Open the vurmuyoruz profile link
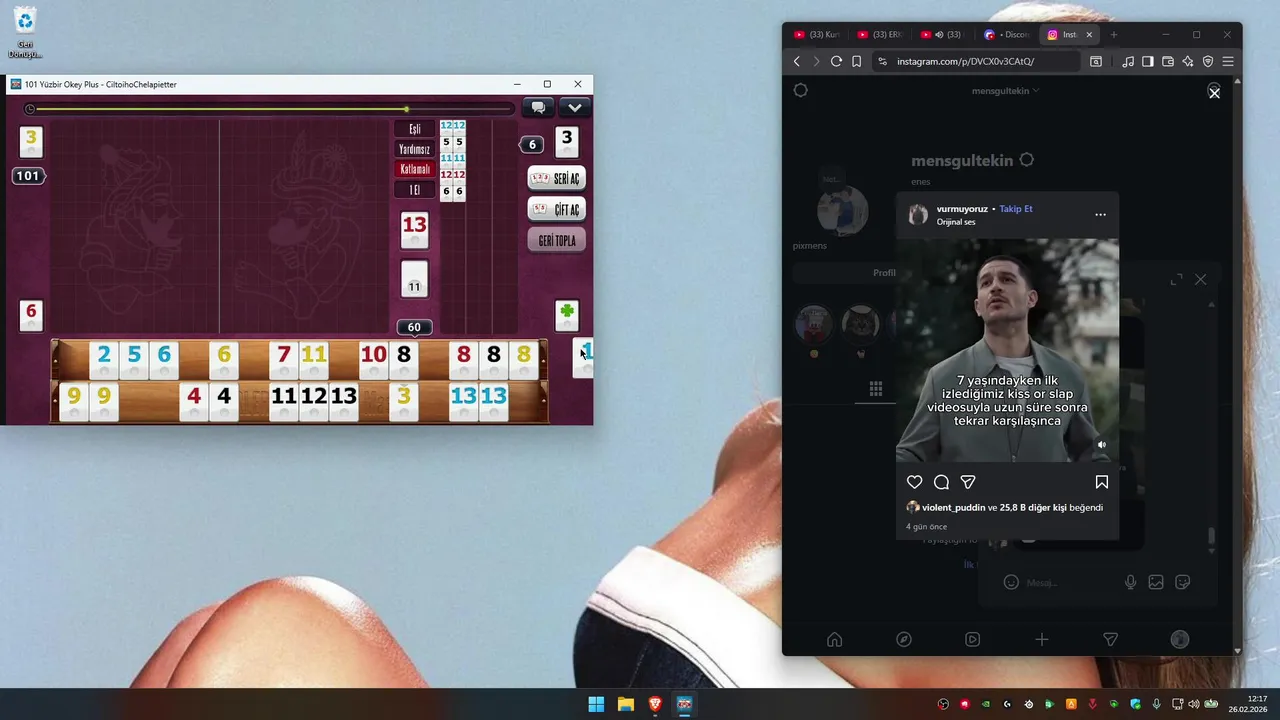1280x720 pixels. pyautogui.click(x=962, y=209)
